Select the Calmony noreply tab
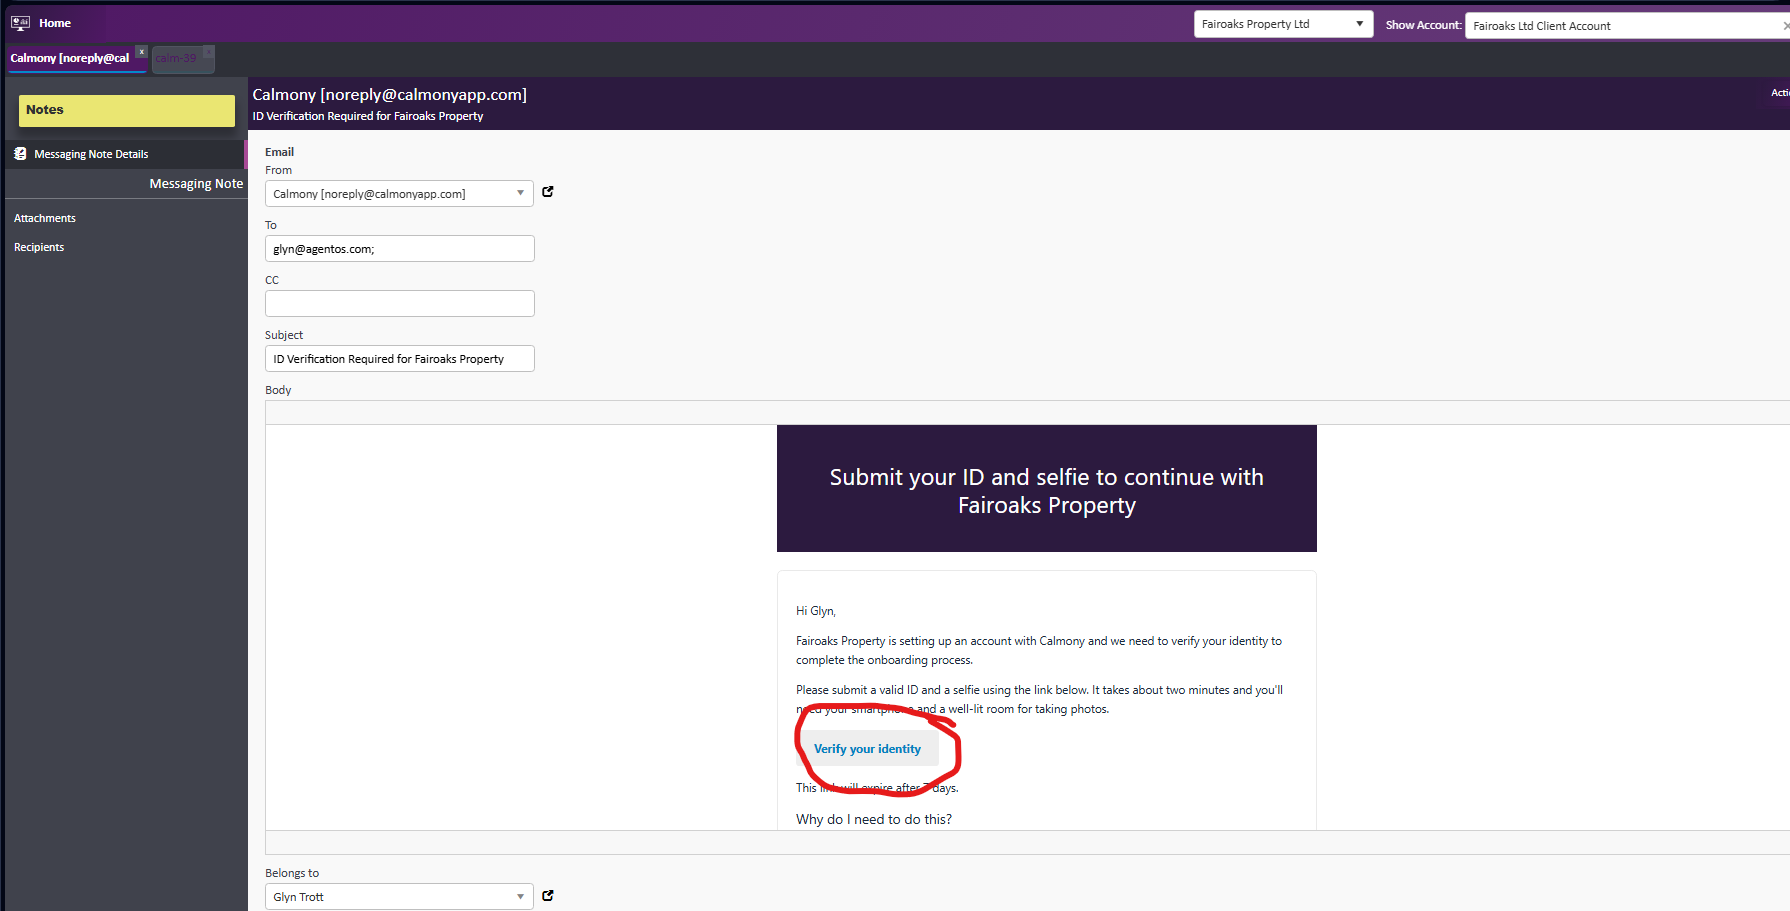The width and height of the screenshot is (1790, 911). (x=70, y=59)
